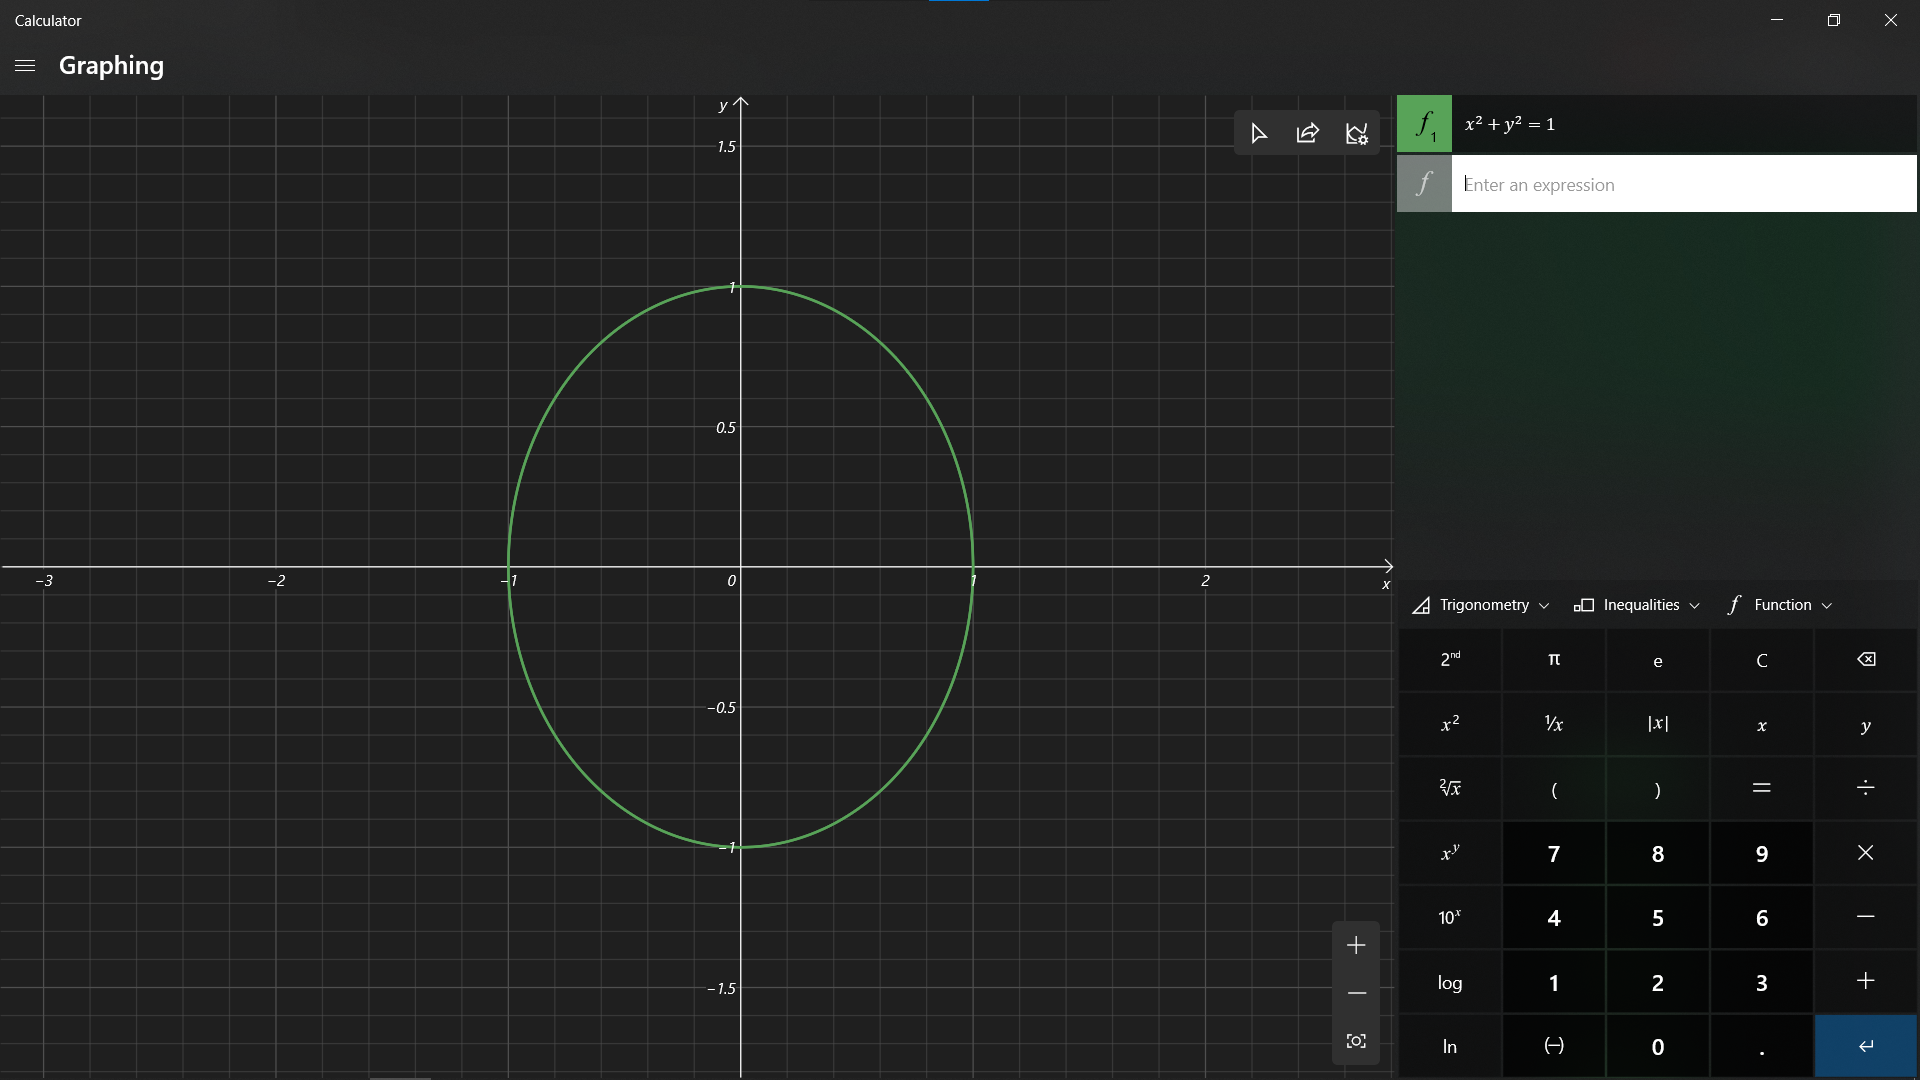
Task: Click the share graph icon
Action: (x=1307, y=133)
